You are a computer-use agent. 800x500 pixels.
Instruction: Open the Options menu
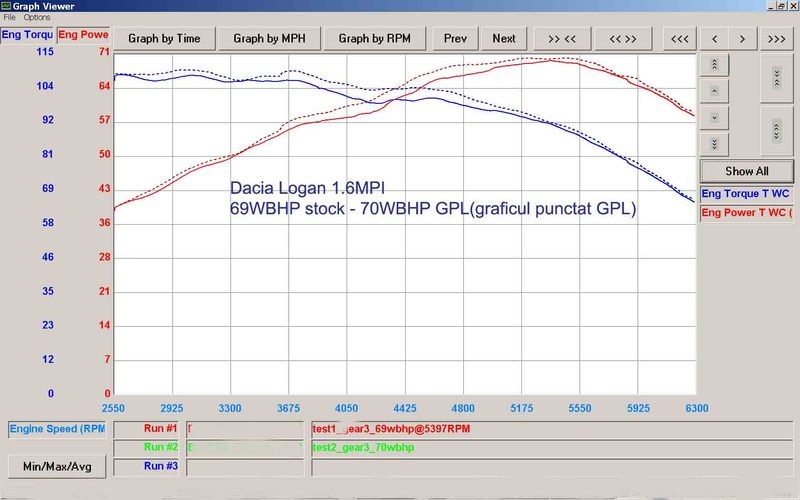coord(37,17)
